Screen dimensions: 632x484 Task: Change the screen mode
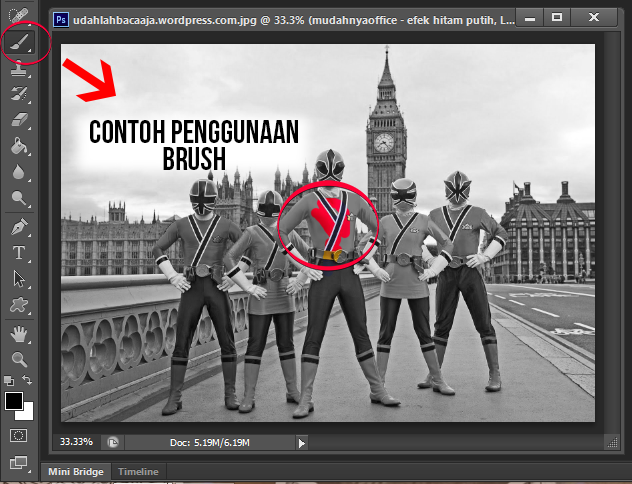coord(19,463)
